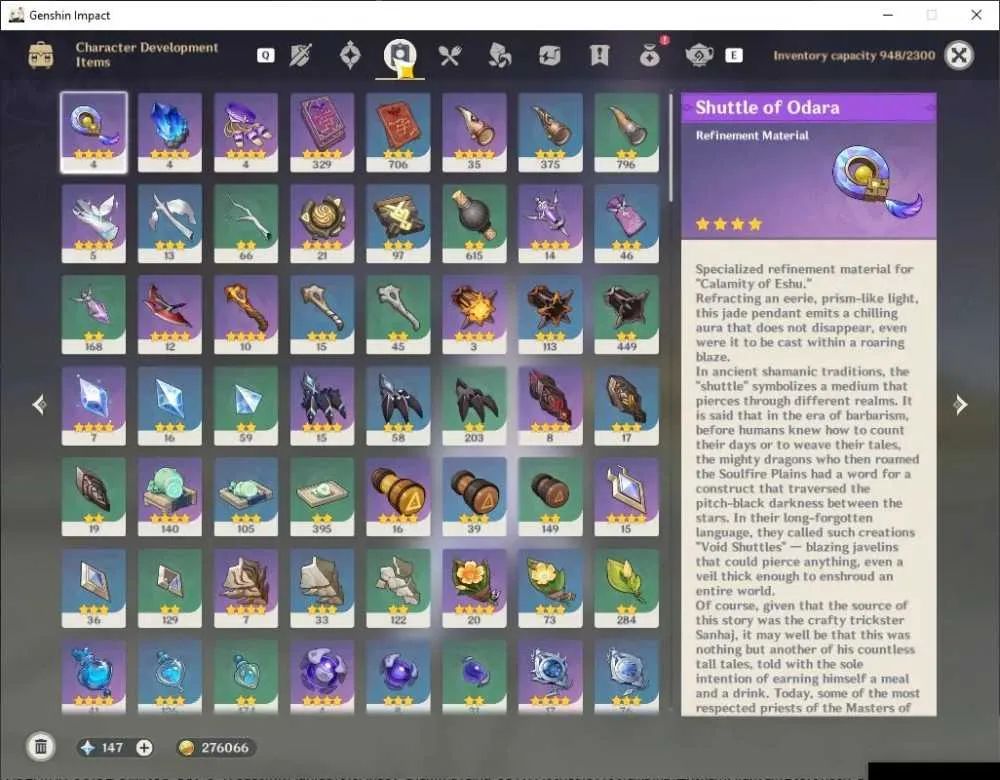Viewport: 1000px width, 780px height.
Task: Click the Shuttle of Odara title
Action: 767,108
